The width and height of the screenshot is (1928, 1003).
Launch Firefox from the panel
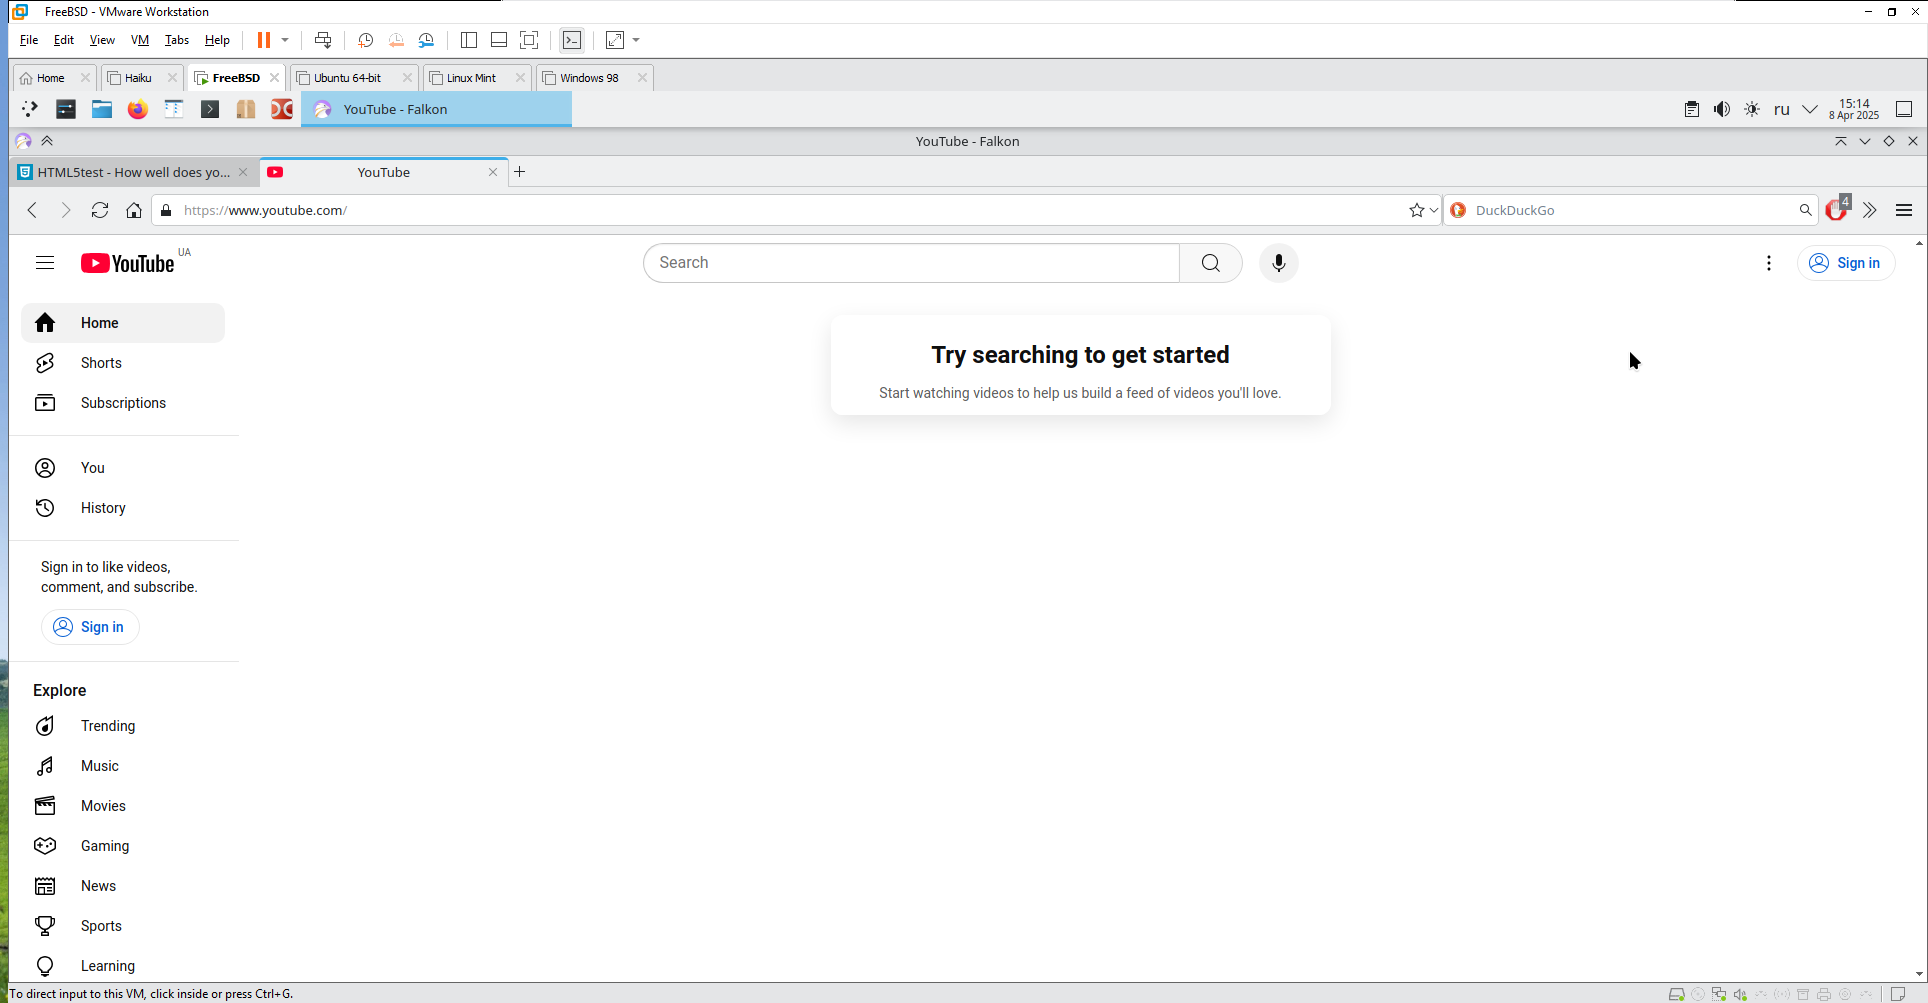(x=138, y=109)
